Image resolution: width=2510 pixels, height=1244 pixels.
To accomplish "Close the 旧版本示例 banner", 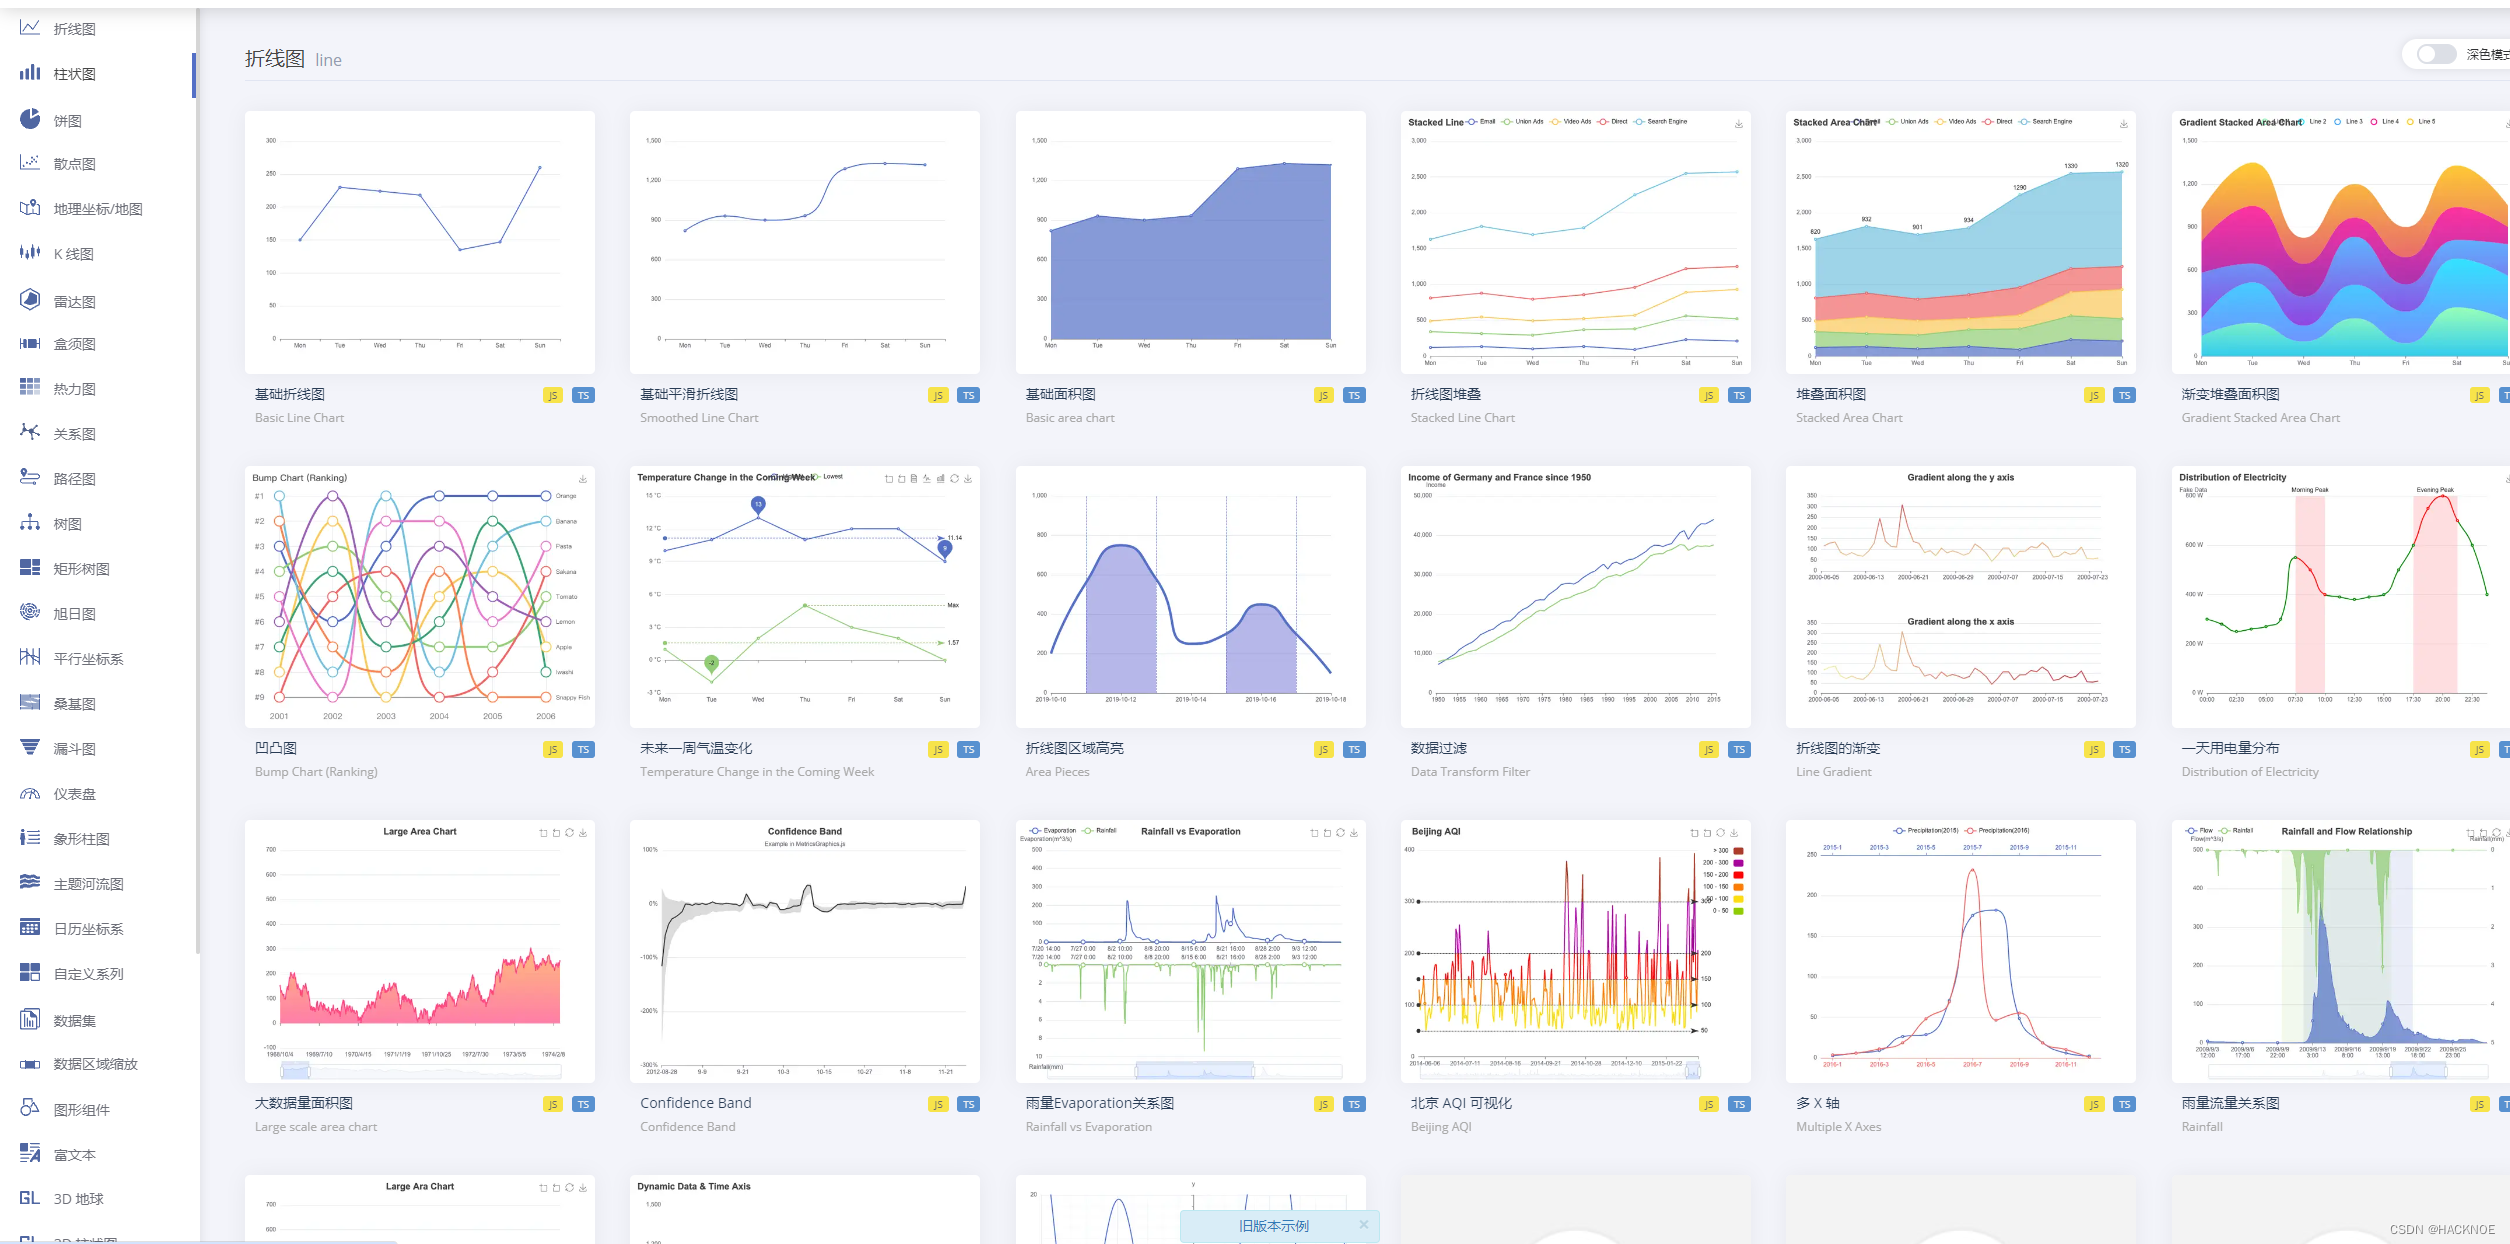I will (x=1363, y=1224).
